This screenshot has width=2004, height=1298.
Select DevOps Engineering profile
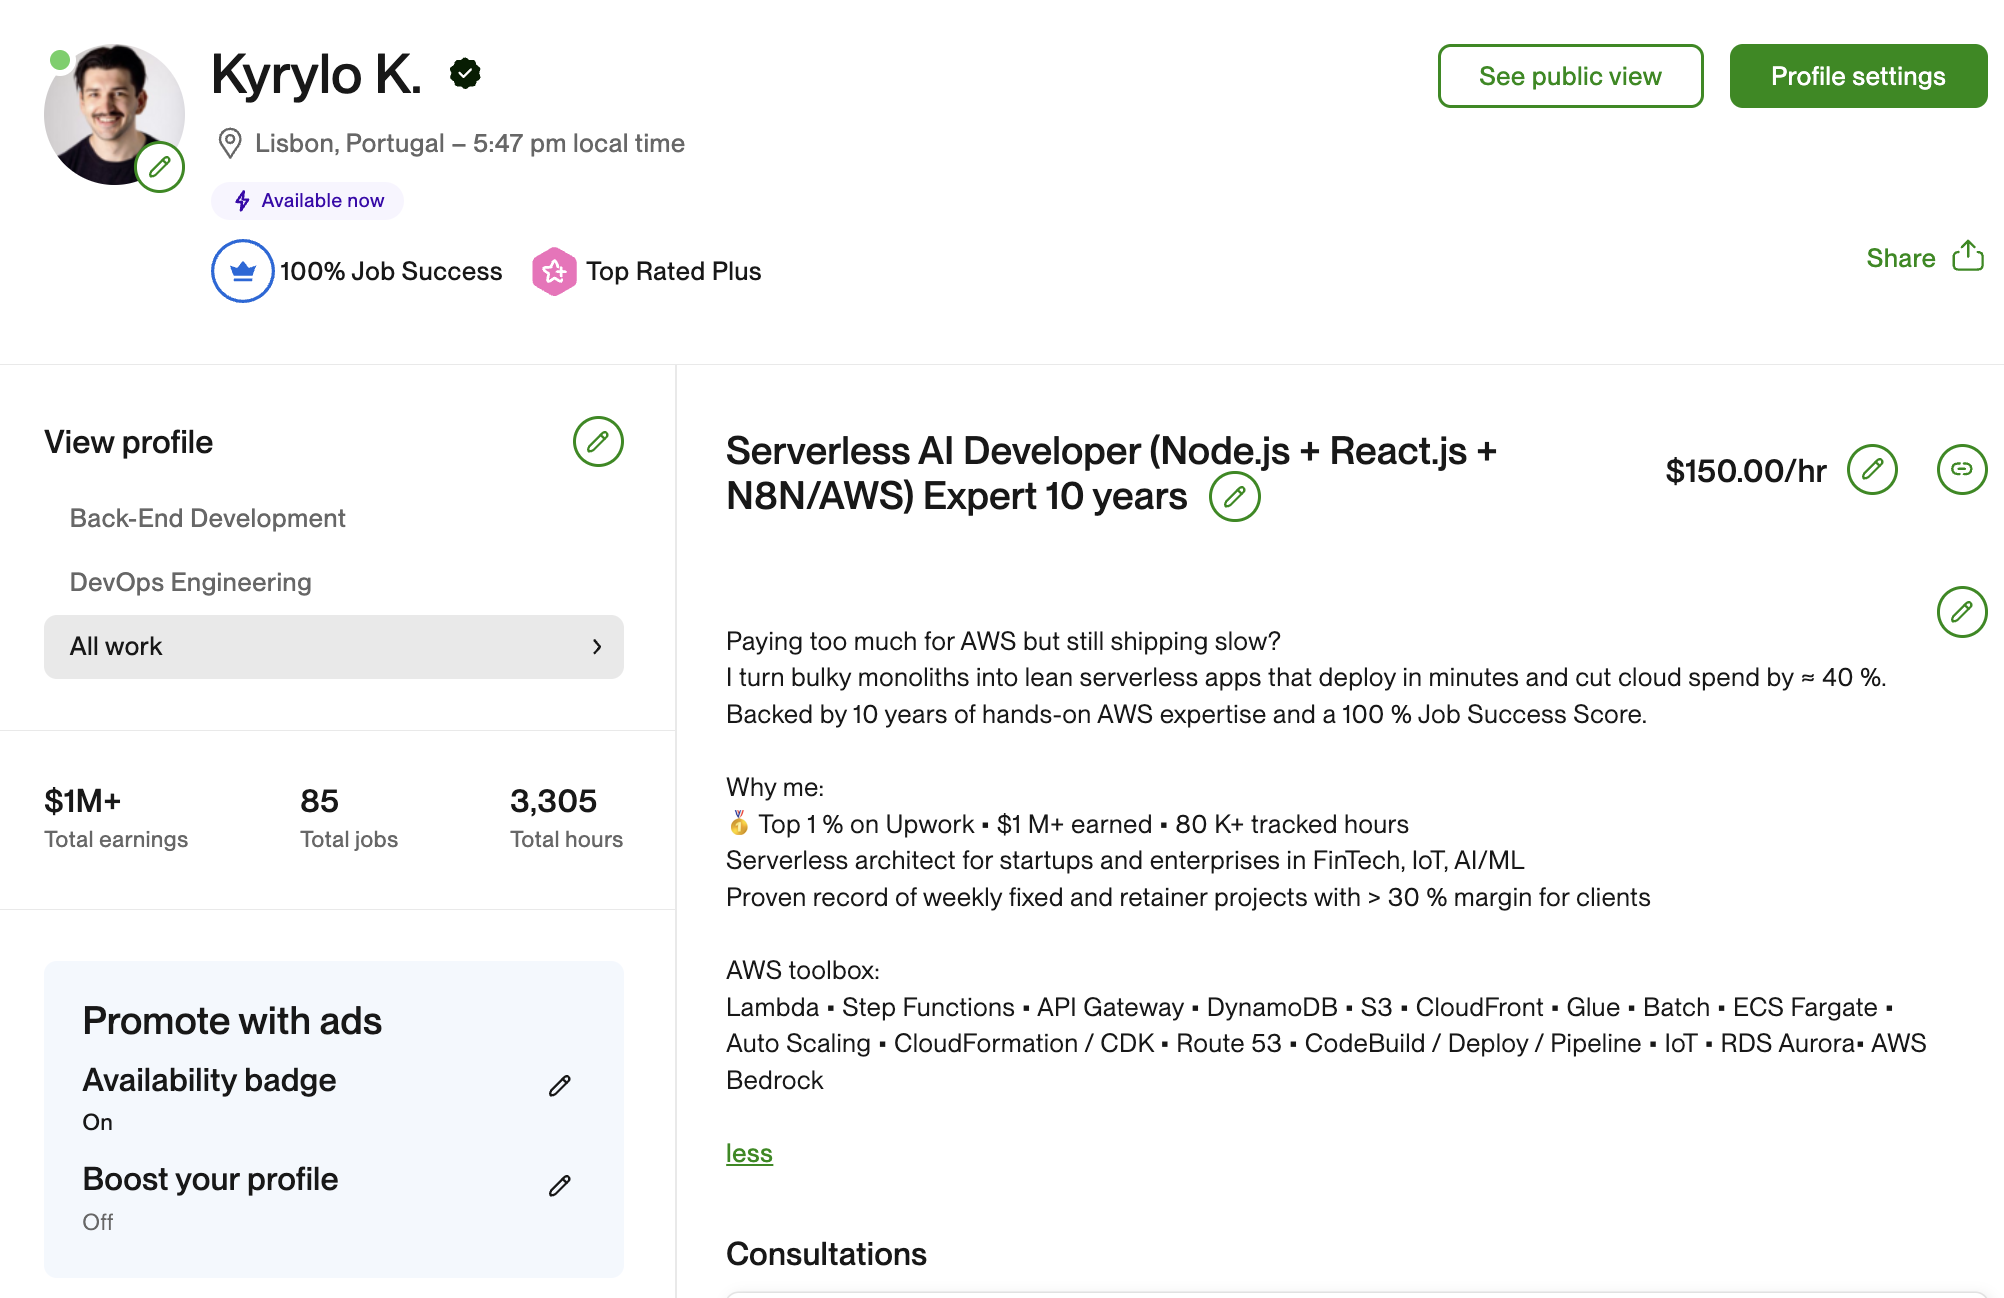coord(190,582)
